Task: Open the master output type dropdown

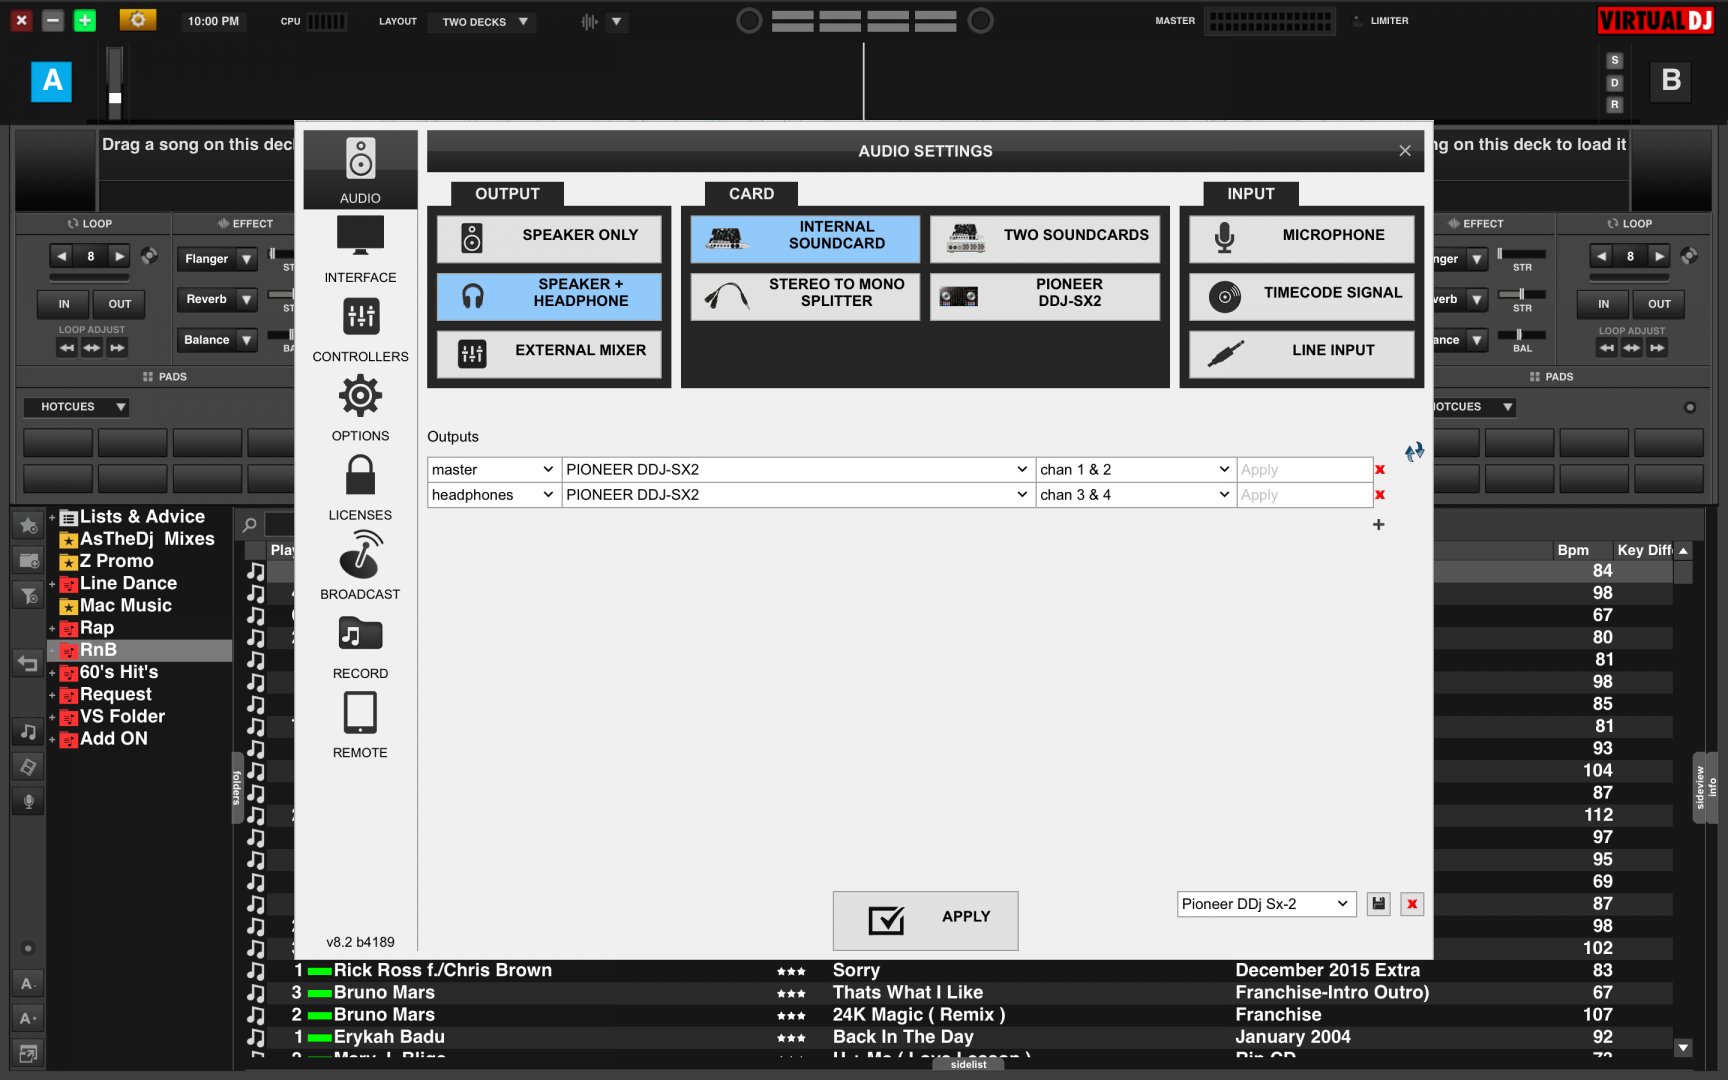Action: pos(494,470)
